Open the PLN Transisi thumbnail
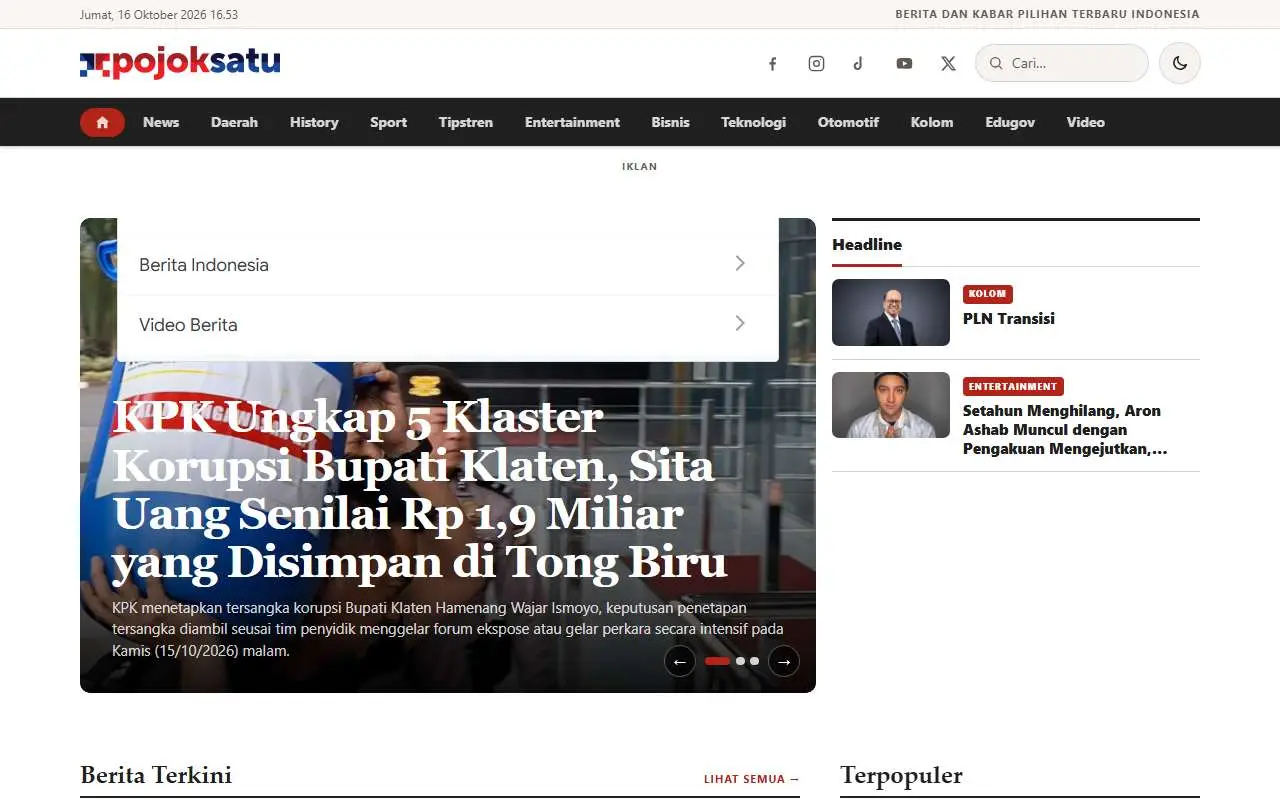The image size is (1280, 800). [x=891, y=312]
